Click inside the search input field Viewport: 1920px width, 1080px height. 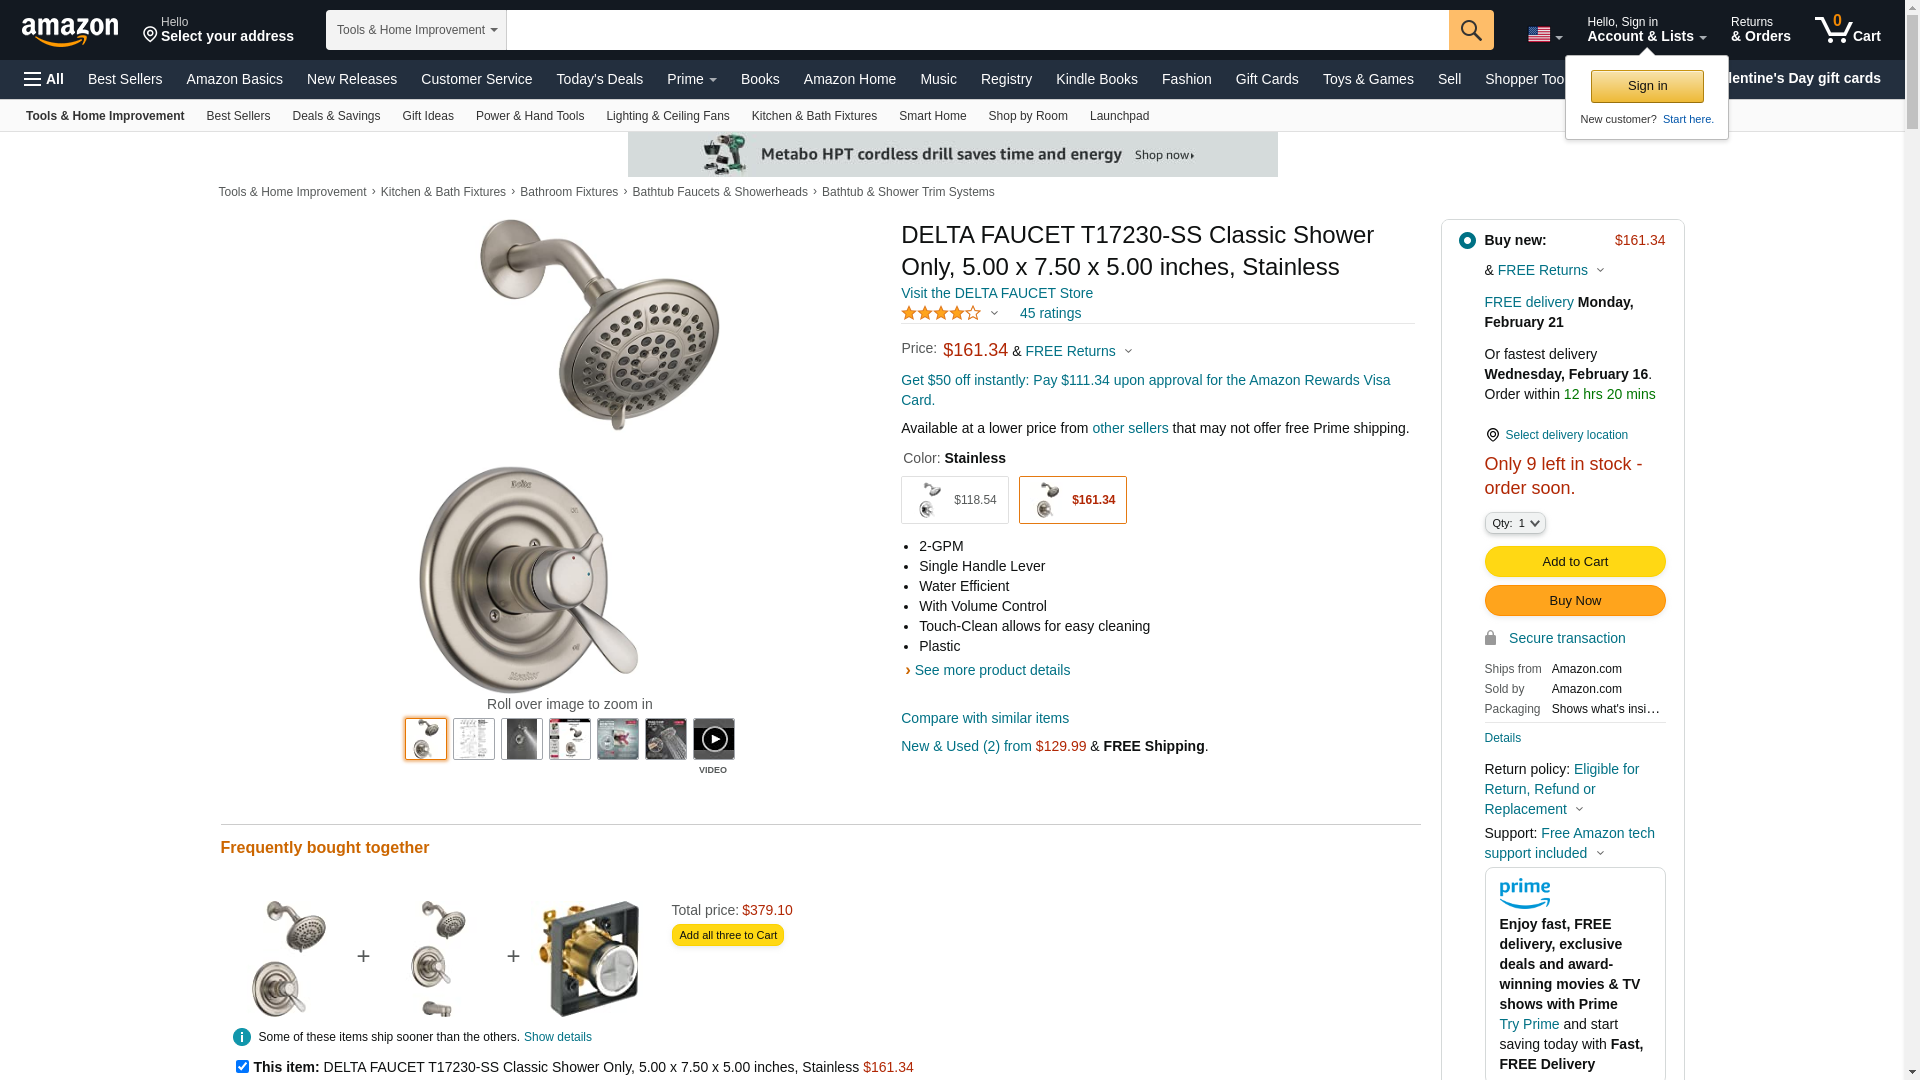pos(978,30)
